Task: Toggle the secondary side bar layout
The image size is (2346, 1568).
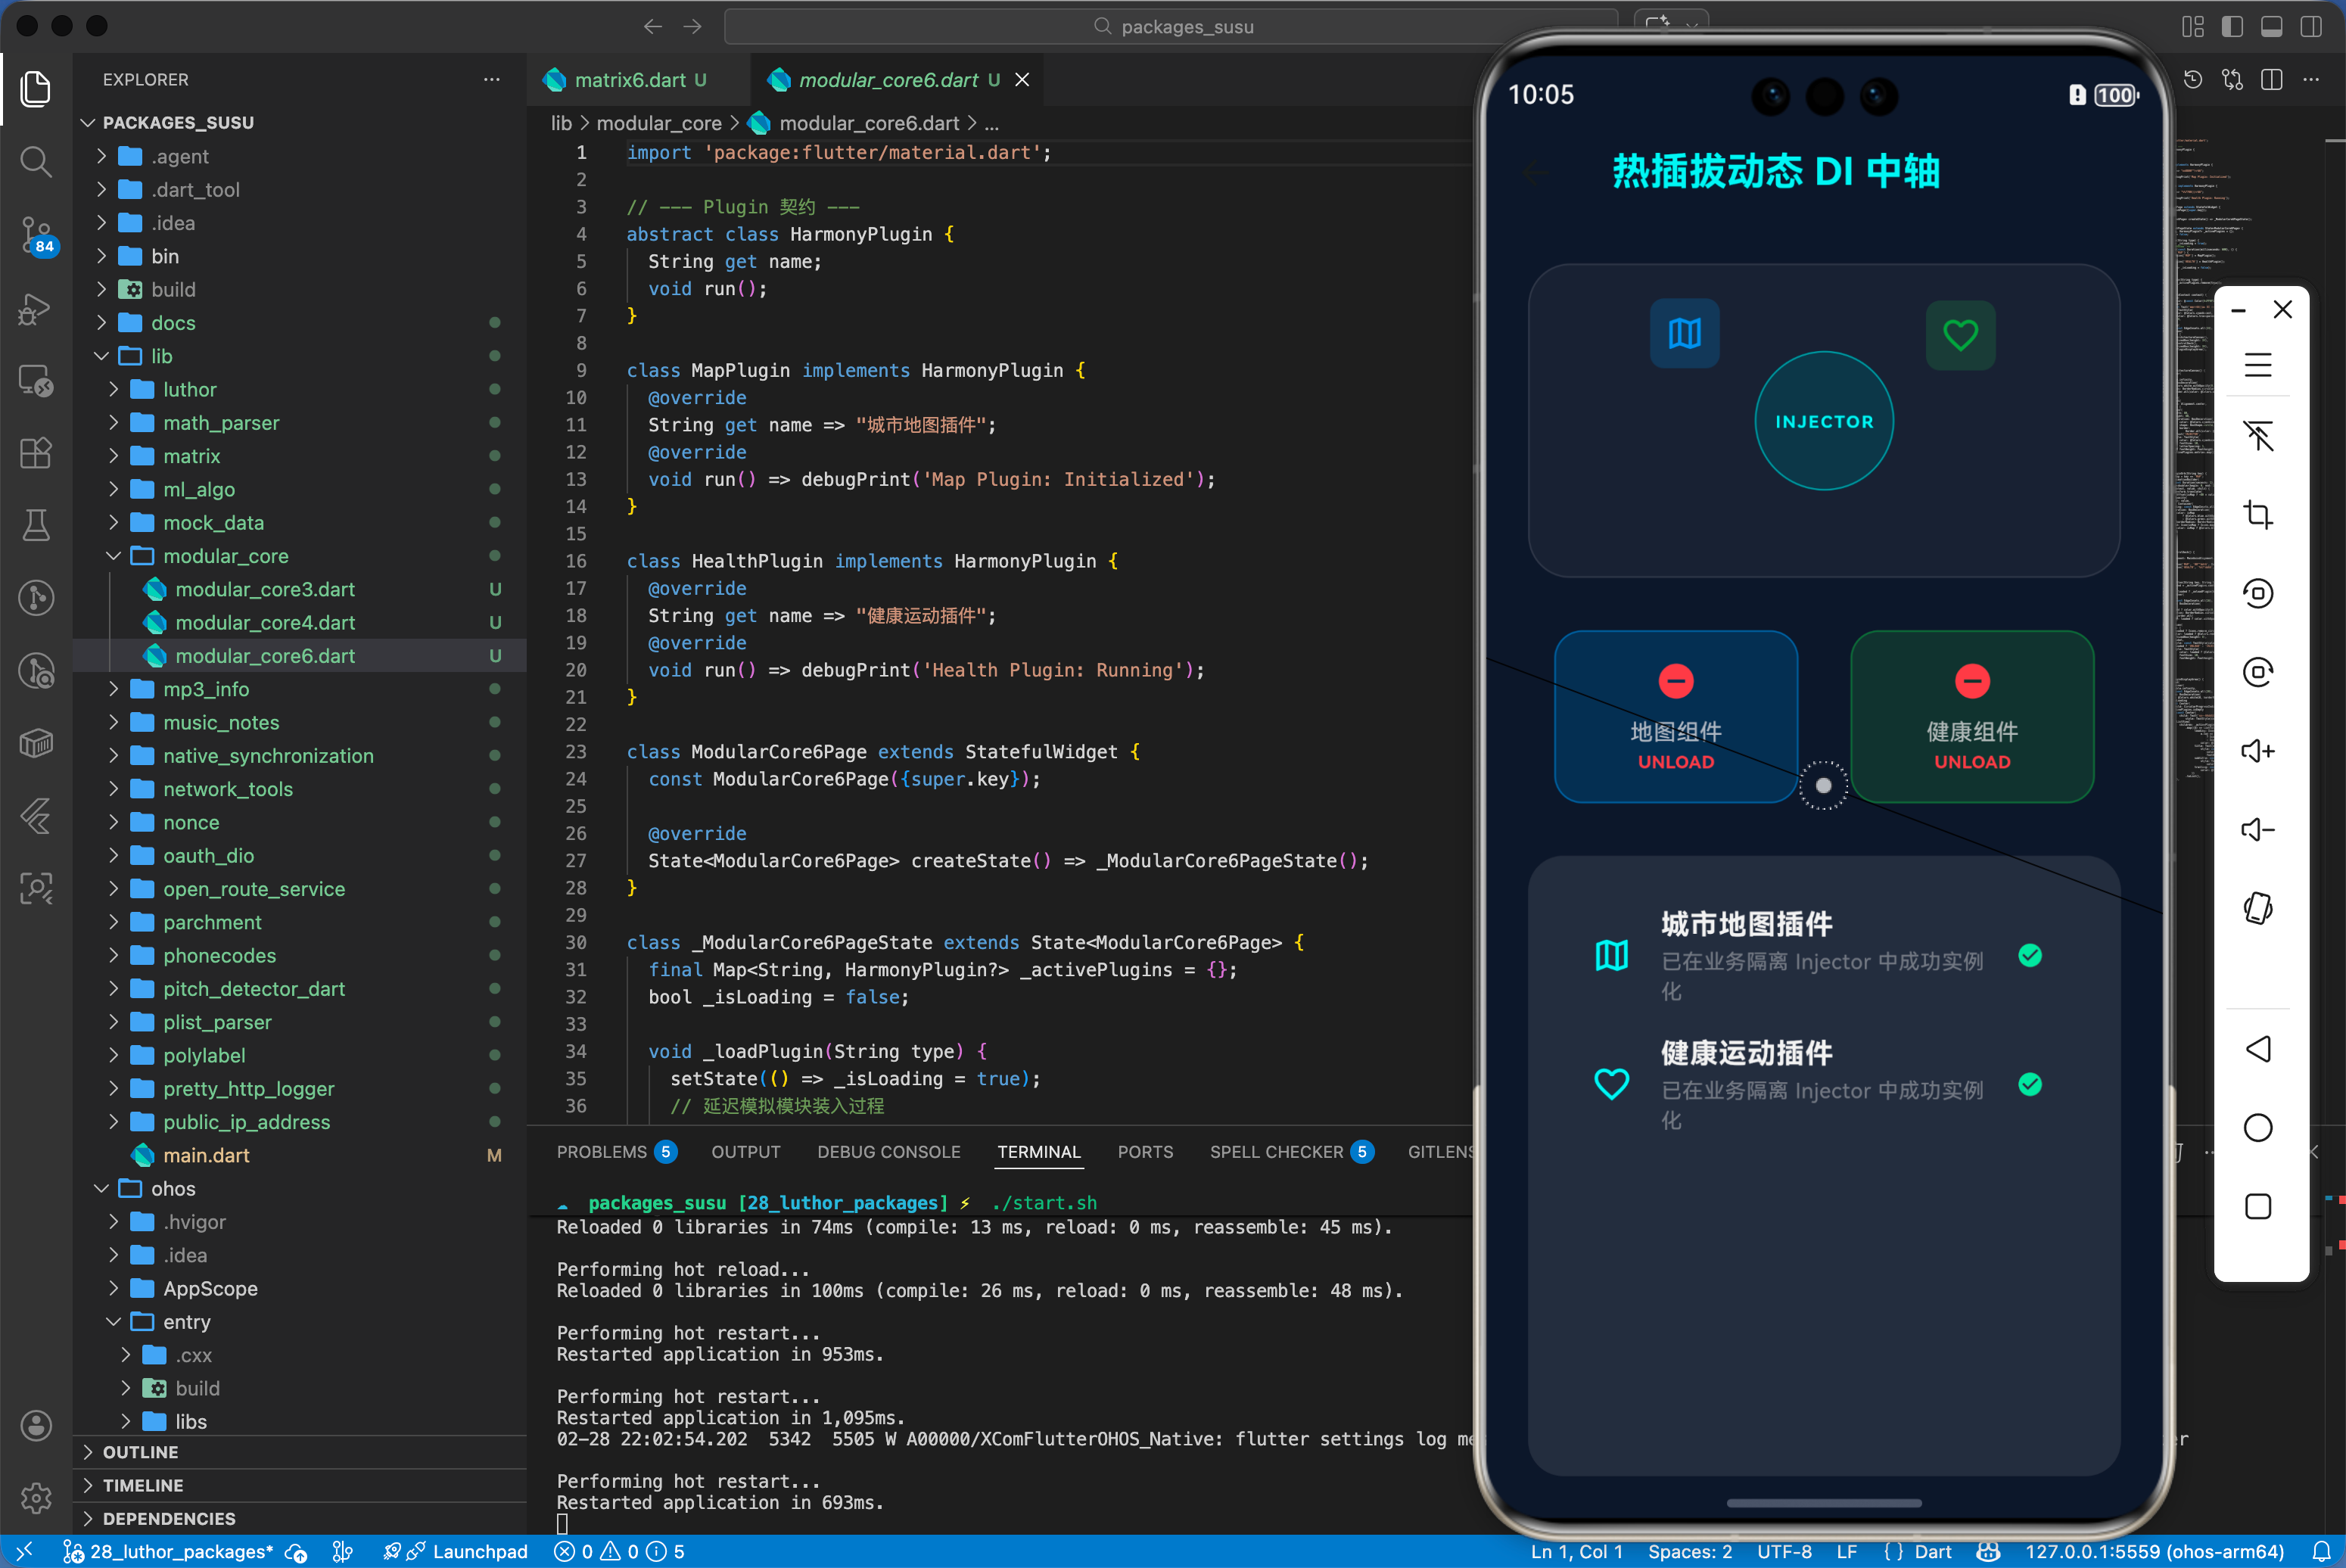Action: point(2310,27)
